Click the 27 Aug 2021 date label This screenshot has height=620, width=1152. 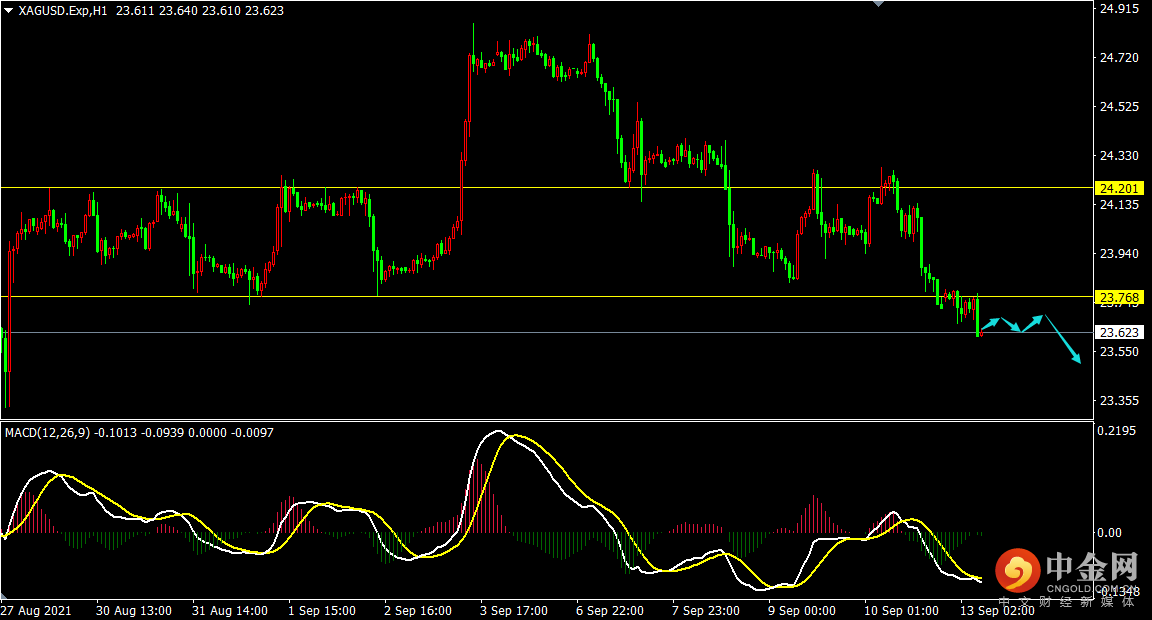pyautogui.click(x=37, y=610)
